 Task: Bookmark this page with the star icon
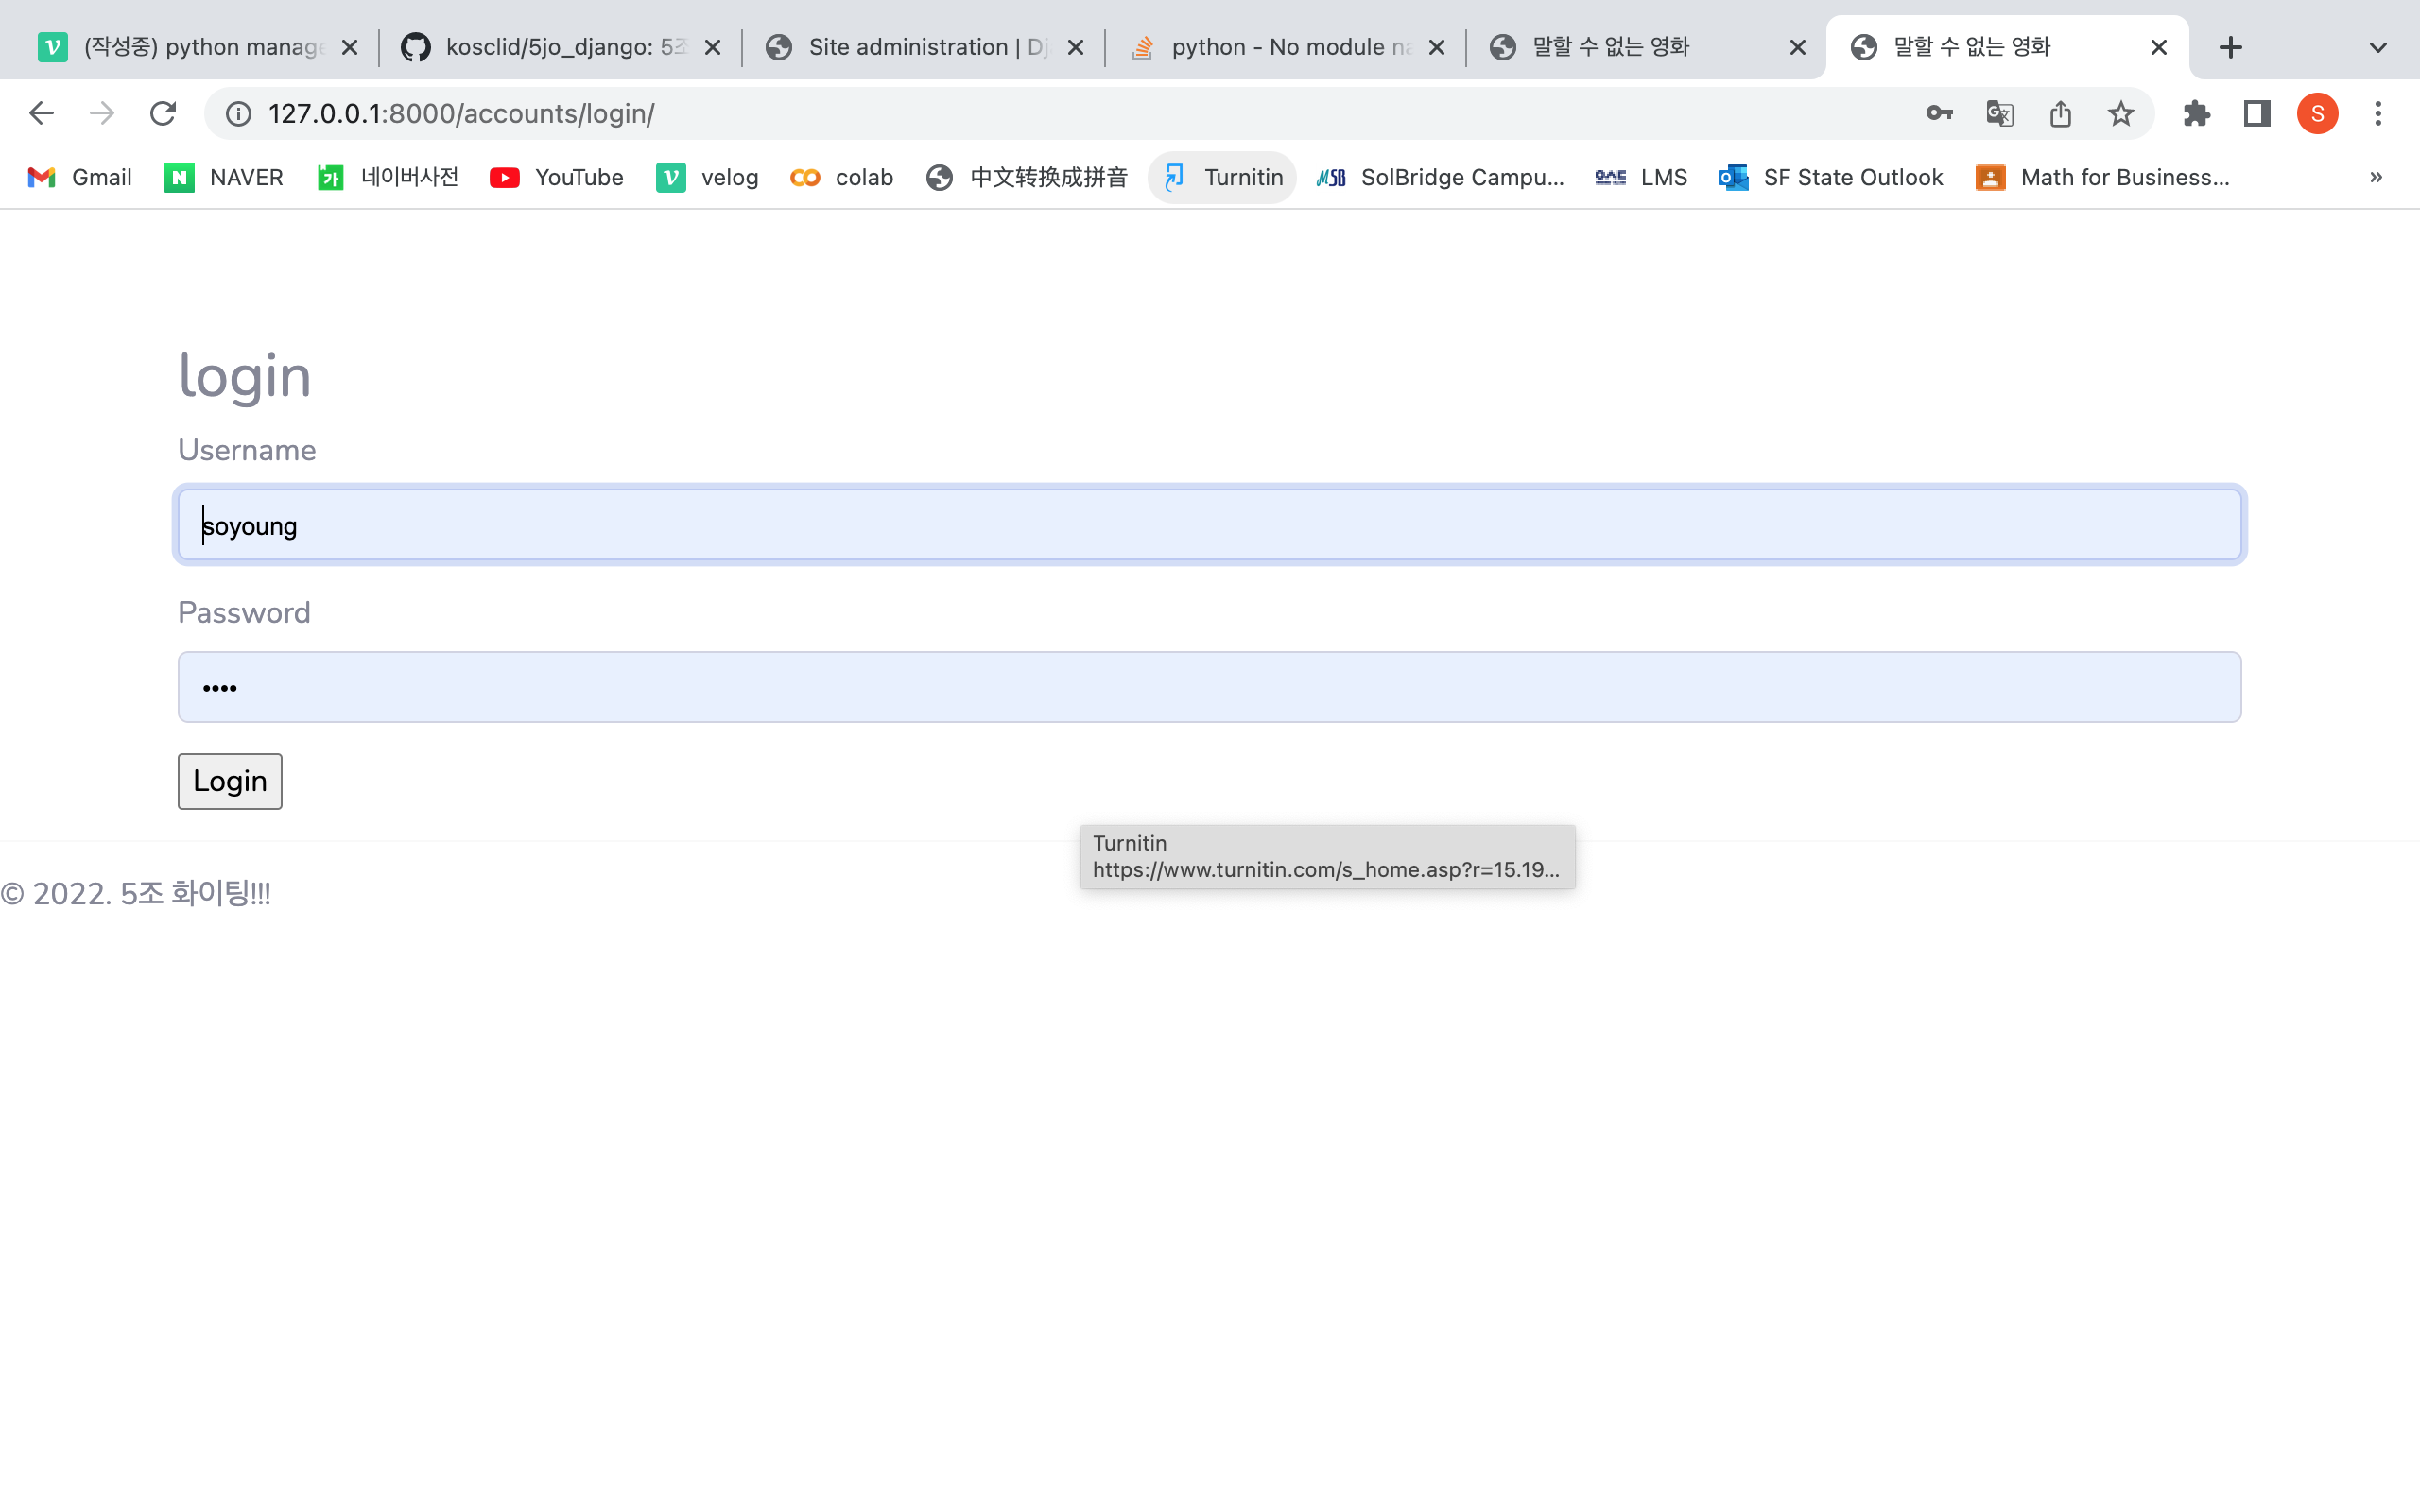pos(2121,113)
